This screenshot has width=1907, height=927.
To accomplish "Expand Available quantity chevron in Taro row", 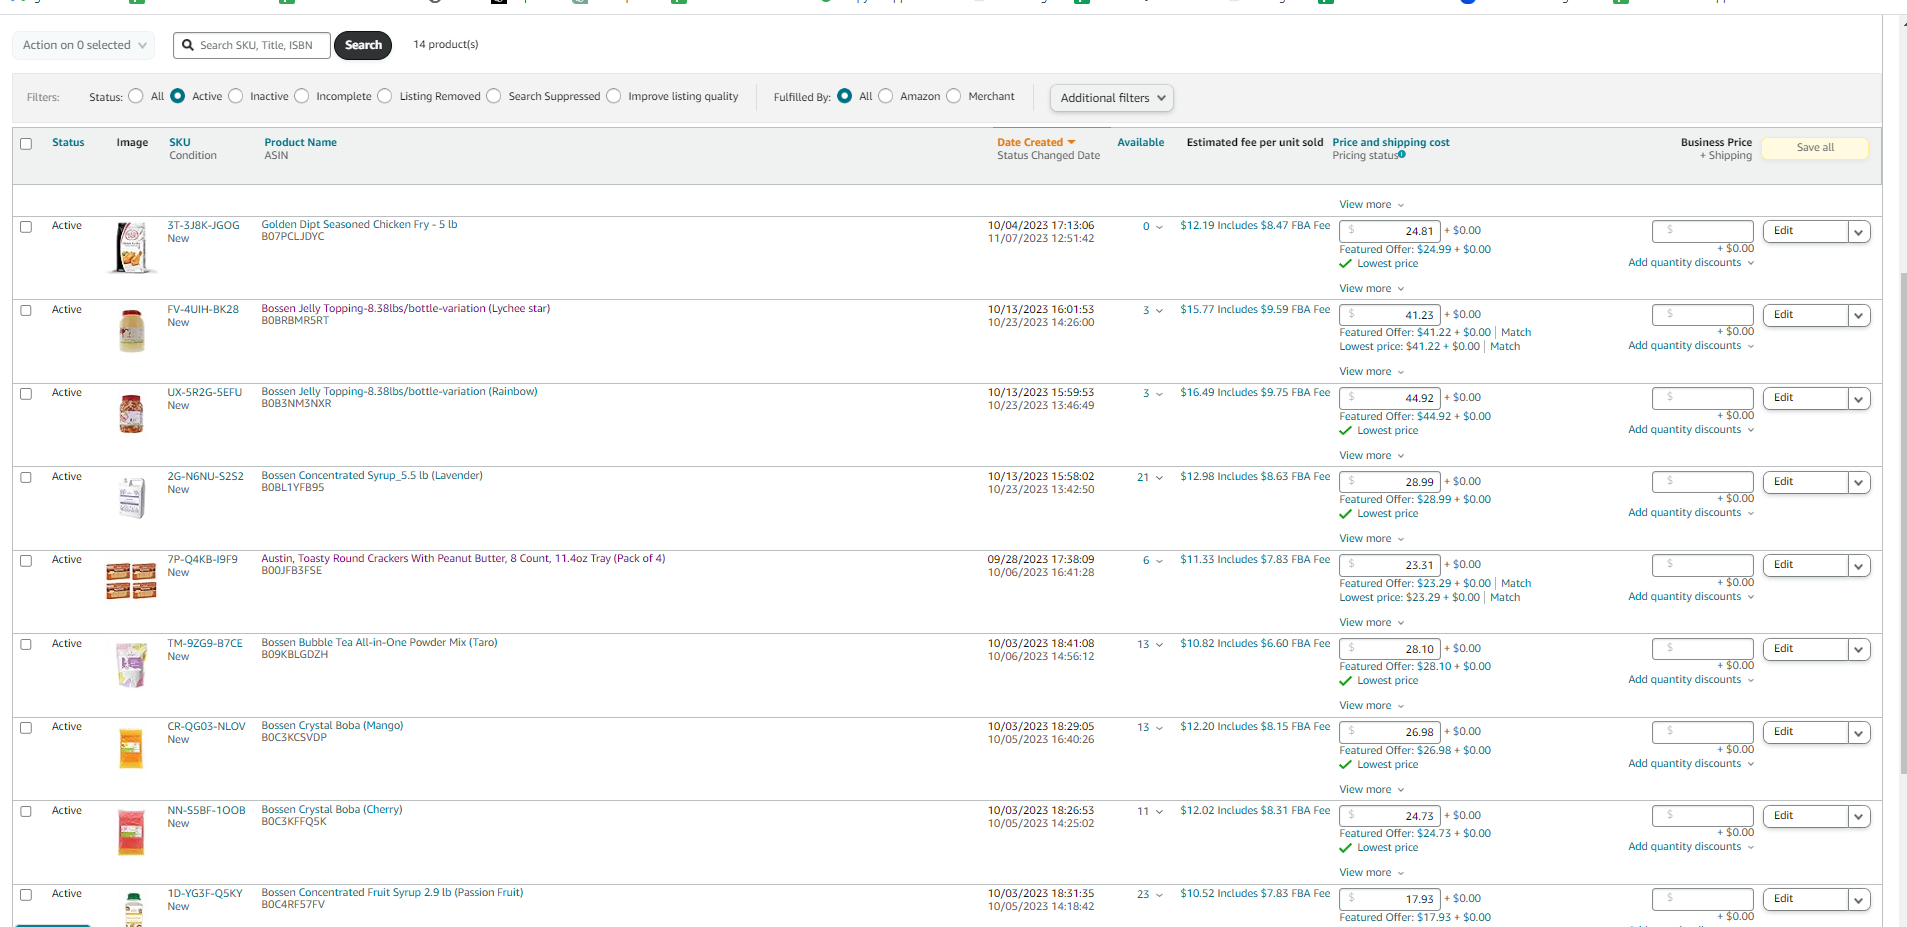I will (1159, 645).
